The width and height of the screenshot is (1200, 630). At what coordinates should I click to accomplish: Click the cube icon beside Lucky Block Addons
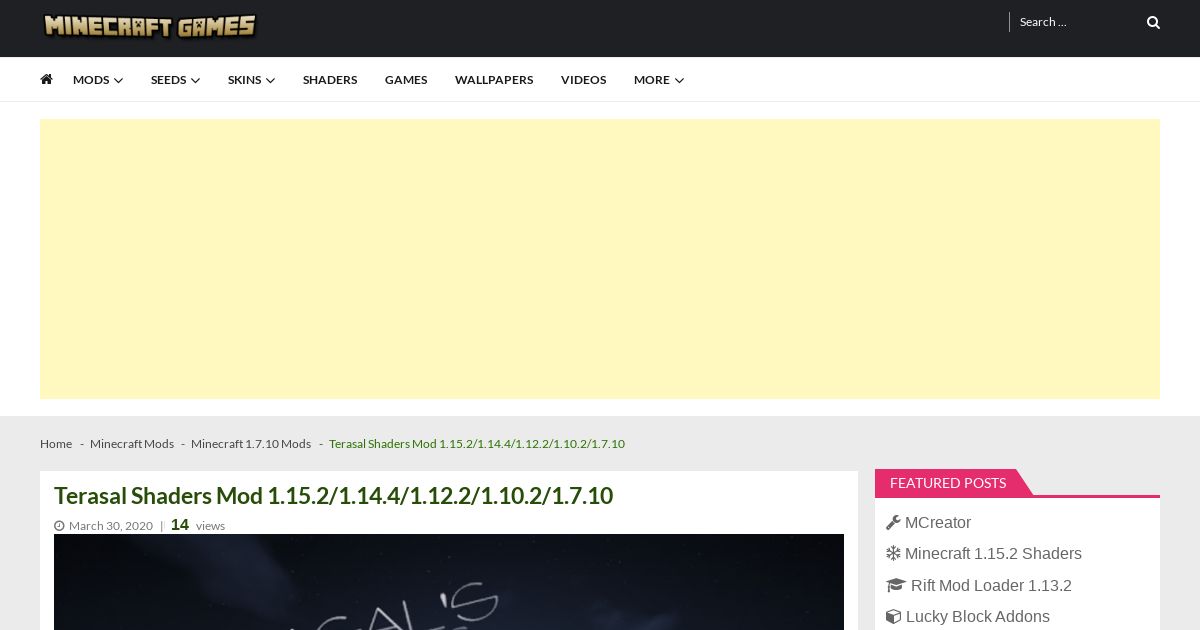point(893,616)
